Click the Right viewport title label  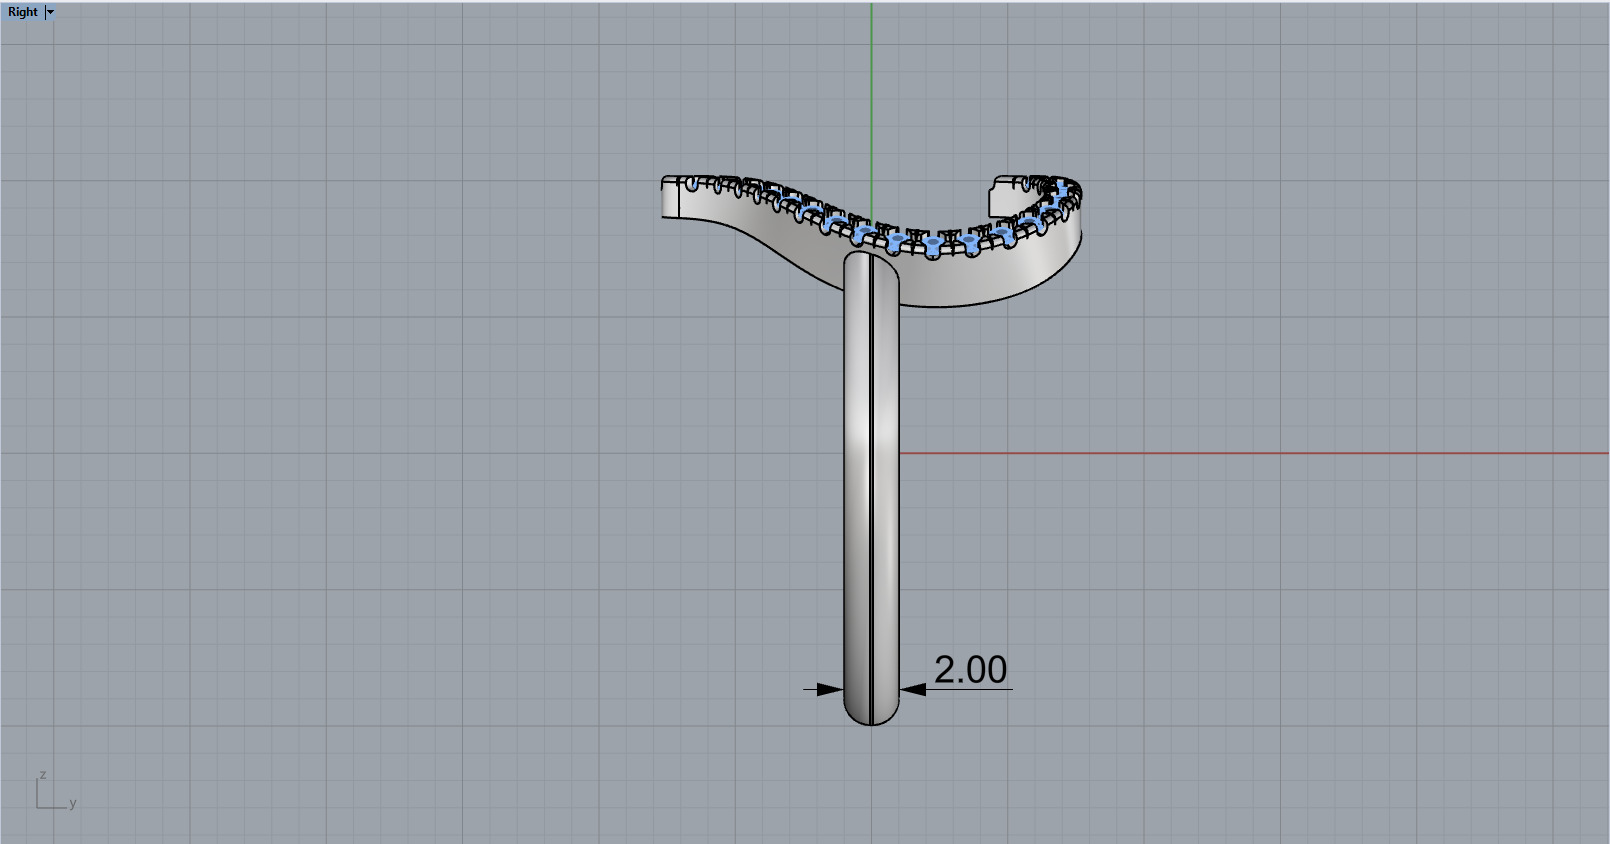(22, 12)
